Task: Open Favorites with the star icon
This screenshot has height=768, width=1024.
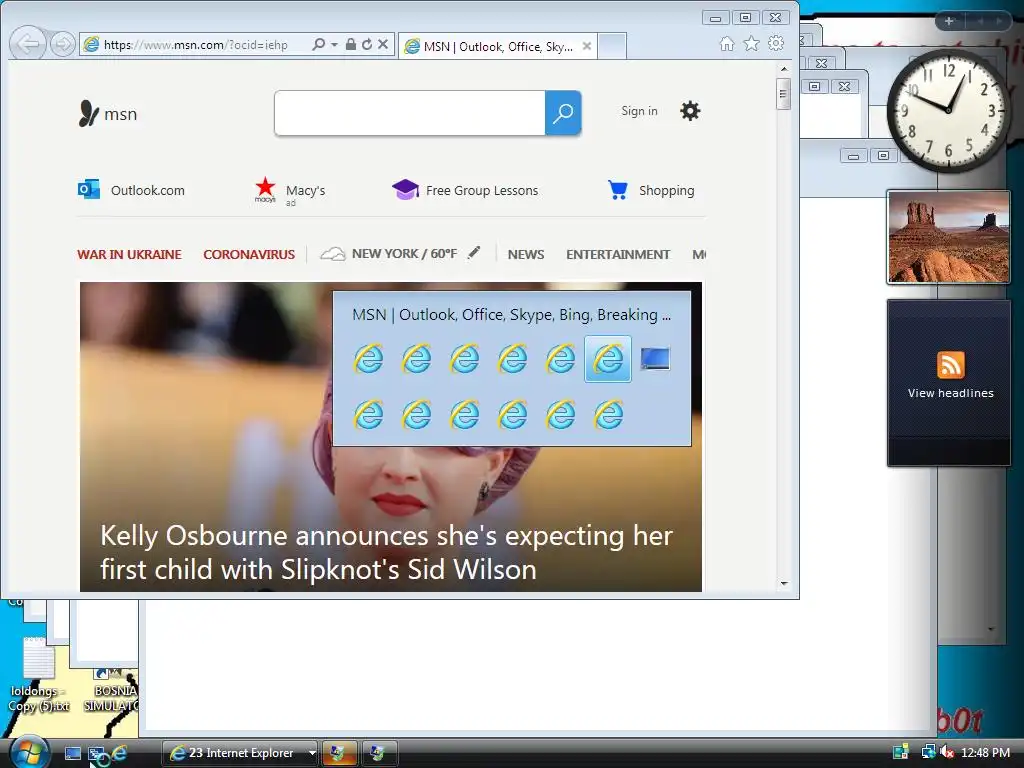Action: coord(752,44)
